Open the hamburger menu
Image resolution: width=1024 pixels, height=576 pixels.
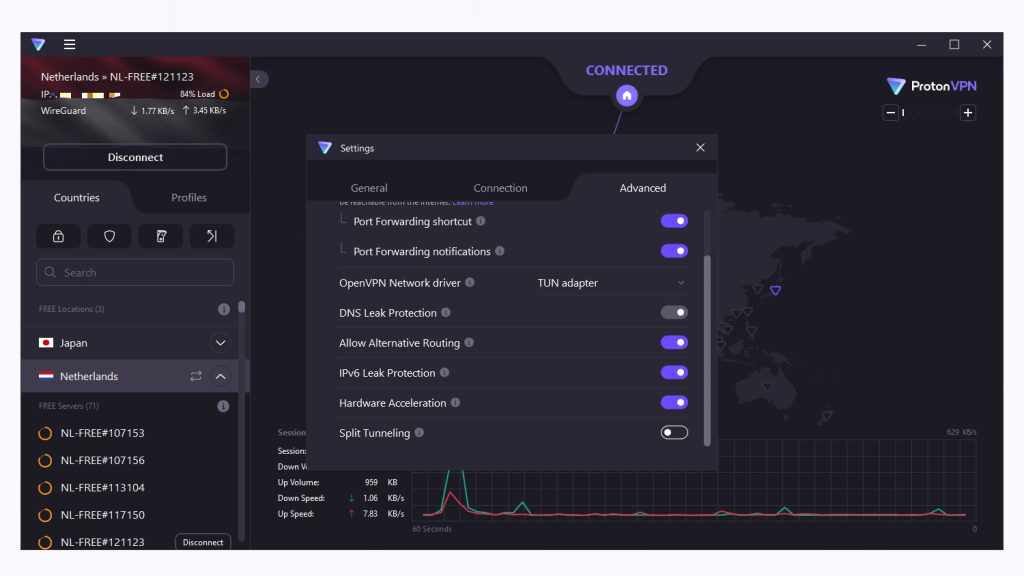tap(69, 44)
